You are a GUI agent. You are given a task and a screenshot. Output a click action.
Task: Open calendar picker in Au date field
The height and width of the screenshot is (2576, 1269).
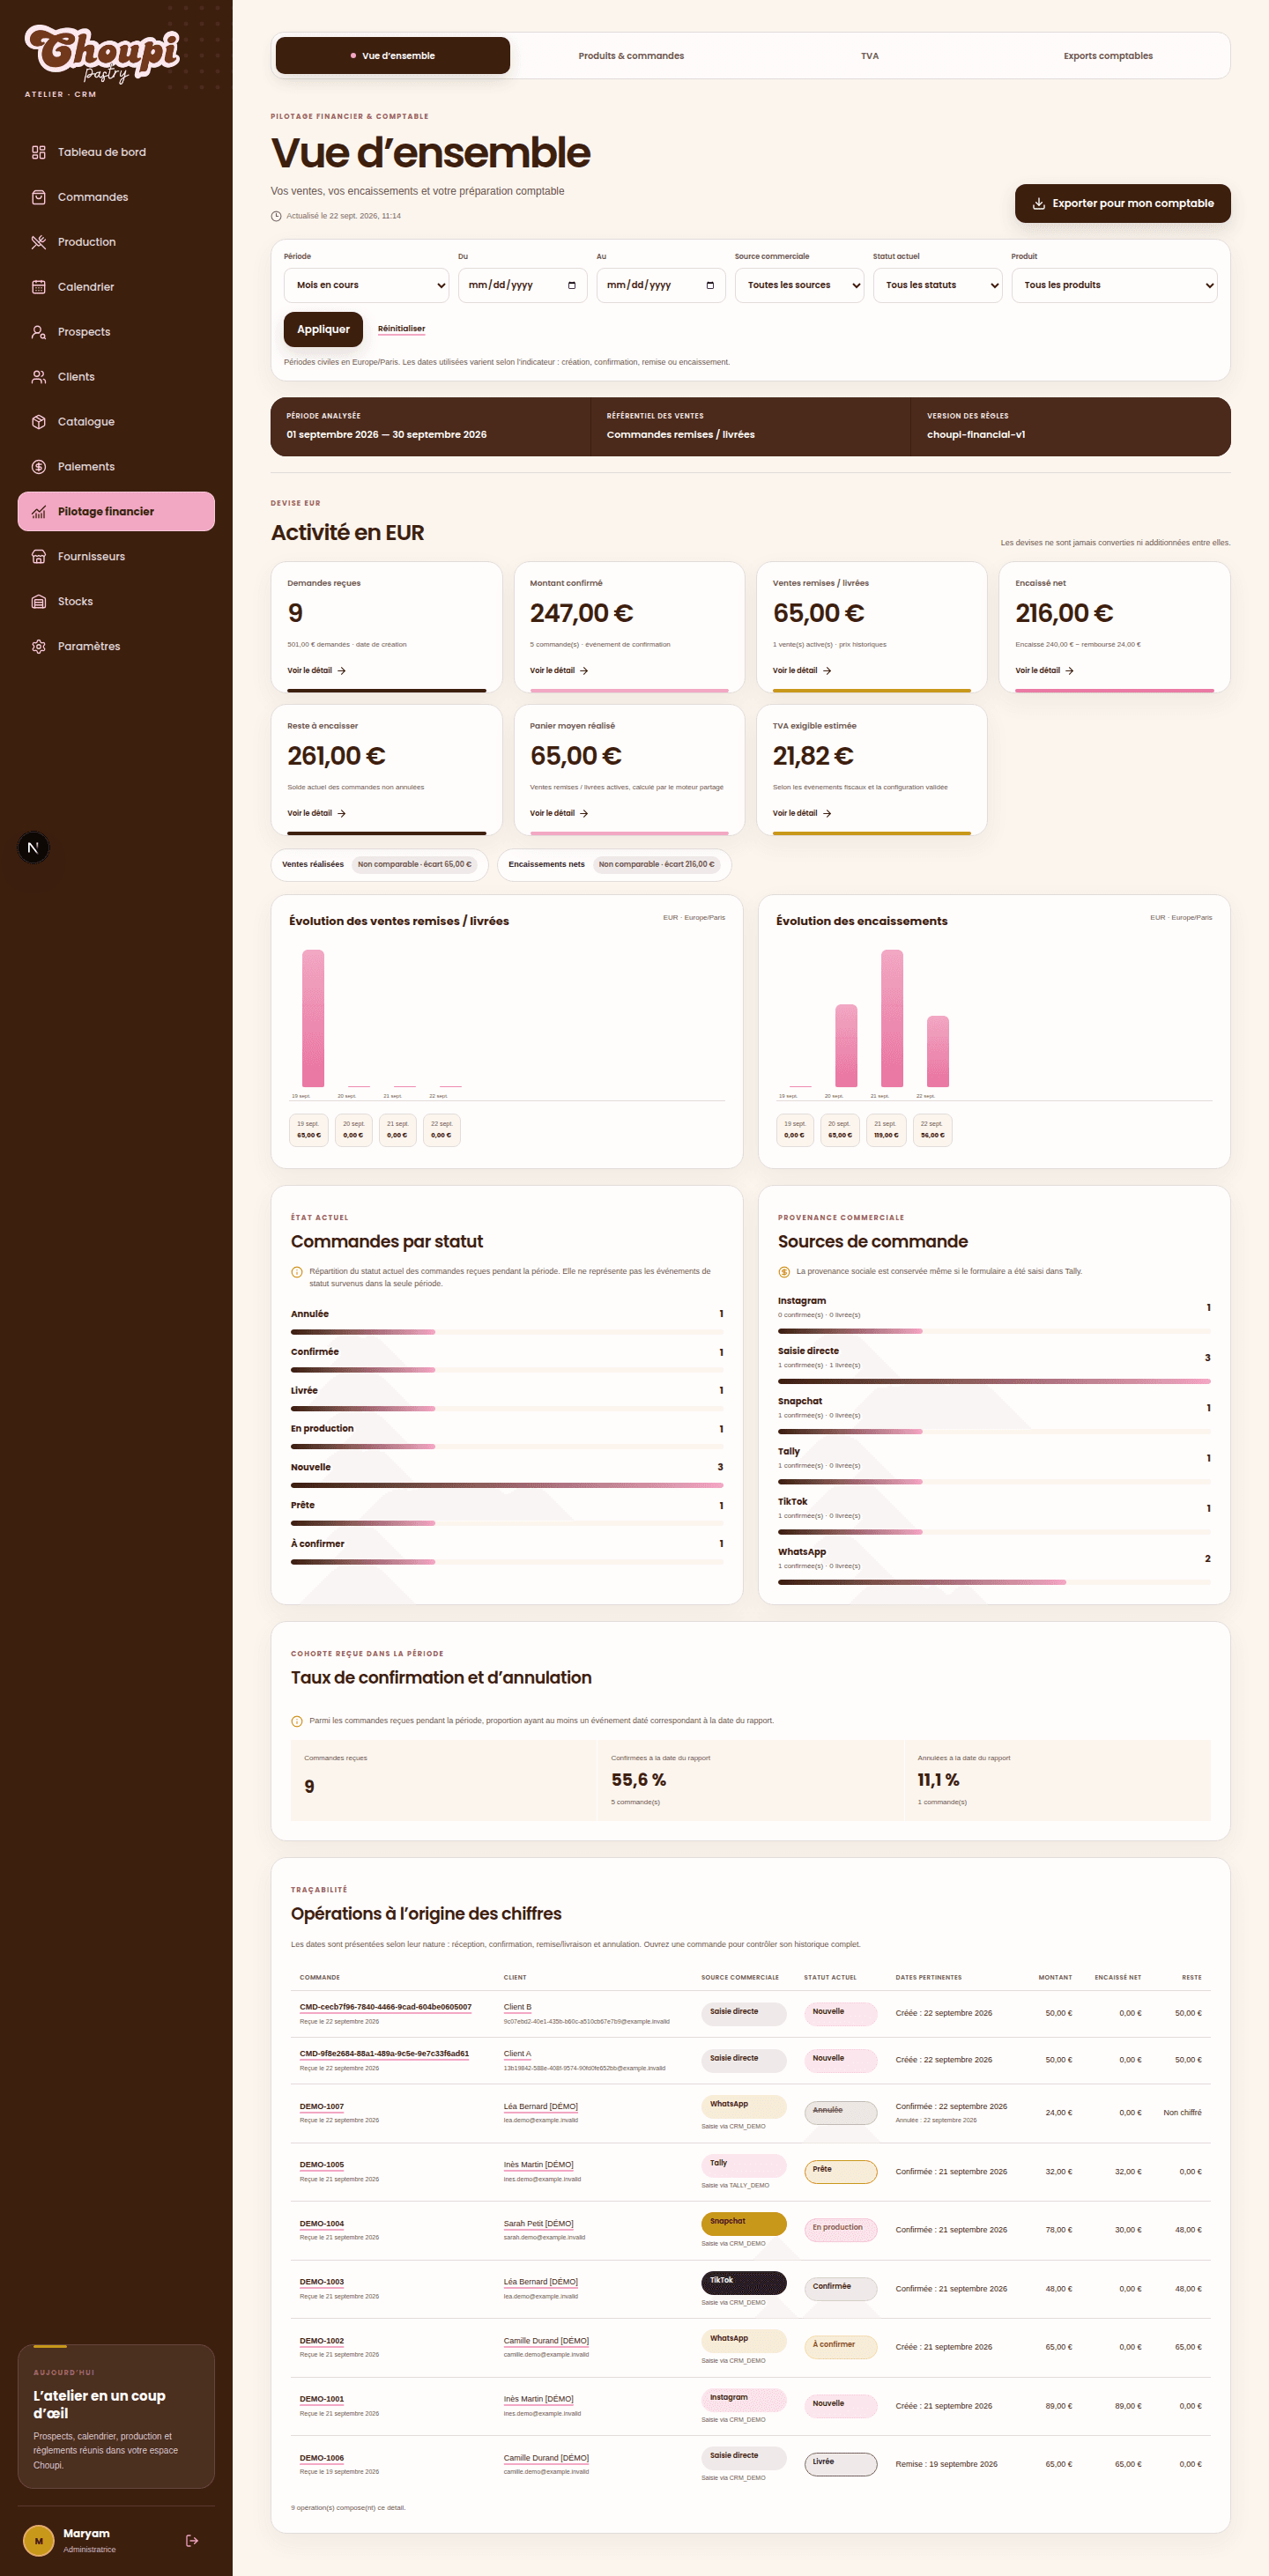pos(710,285)
